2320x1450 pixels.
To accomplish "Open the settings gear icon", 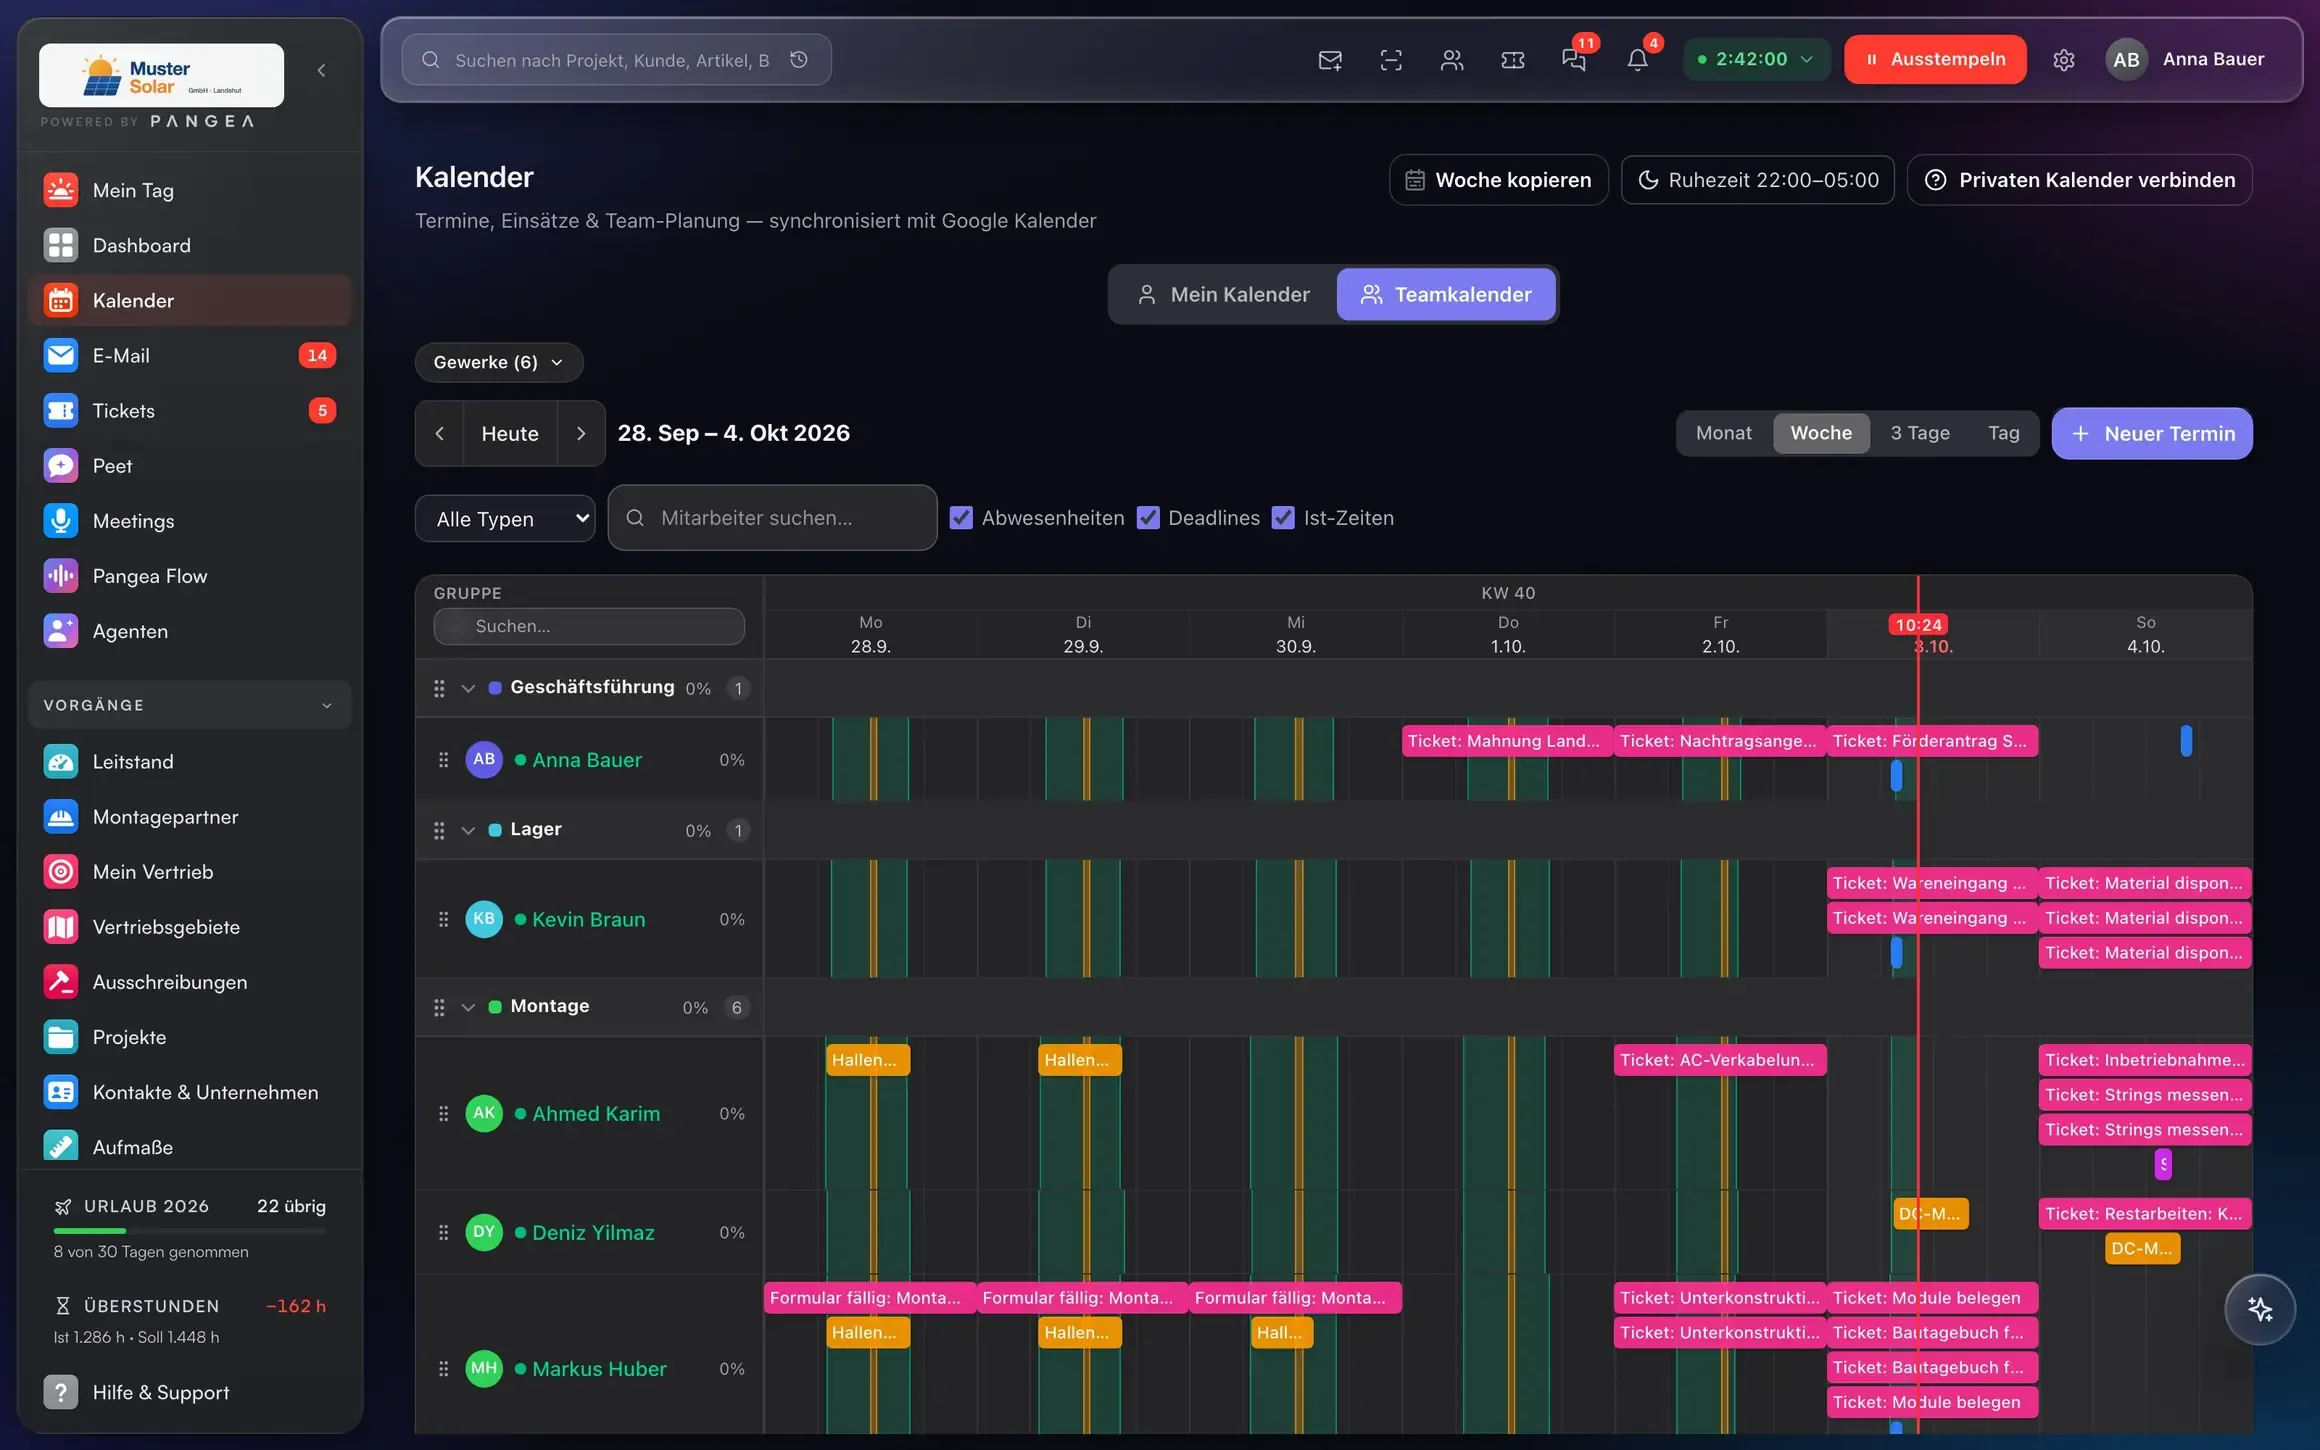I will [x=2064, y=60].
